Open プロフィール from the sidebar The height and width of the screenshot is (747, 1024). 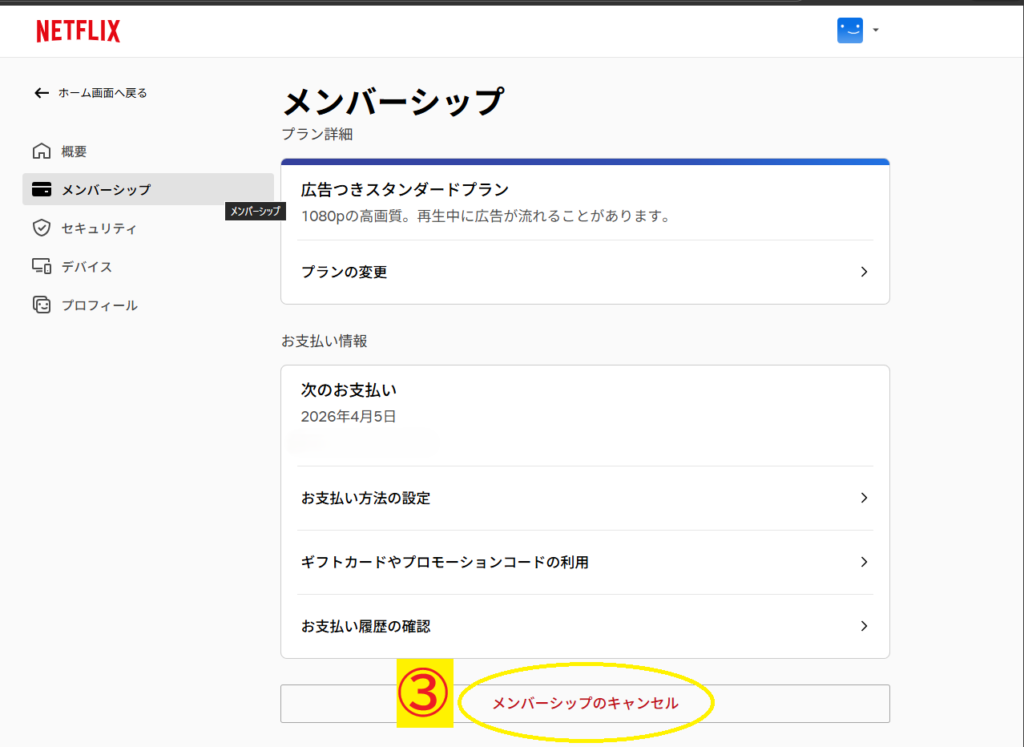(99, 305)
